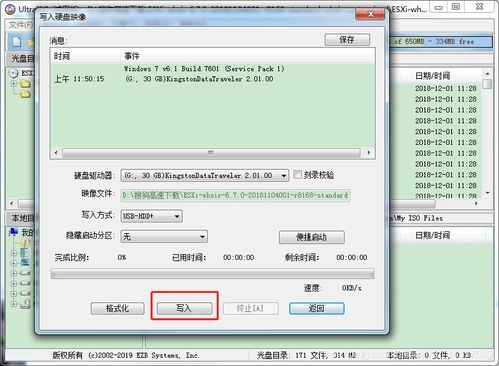This screenshot has width=499, height=366.
Task: Click the 便捷启动 button
Action: [312, 237]
